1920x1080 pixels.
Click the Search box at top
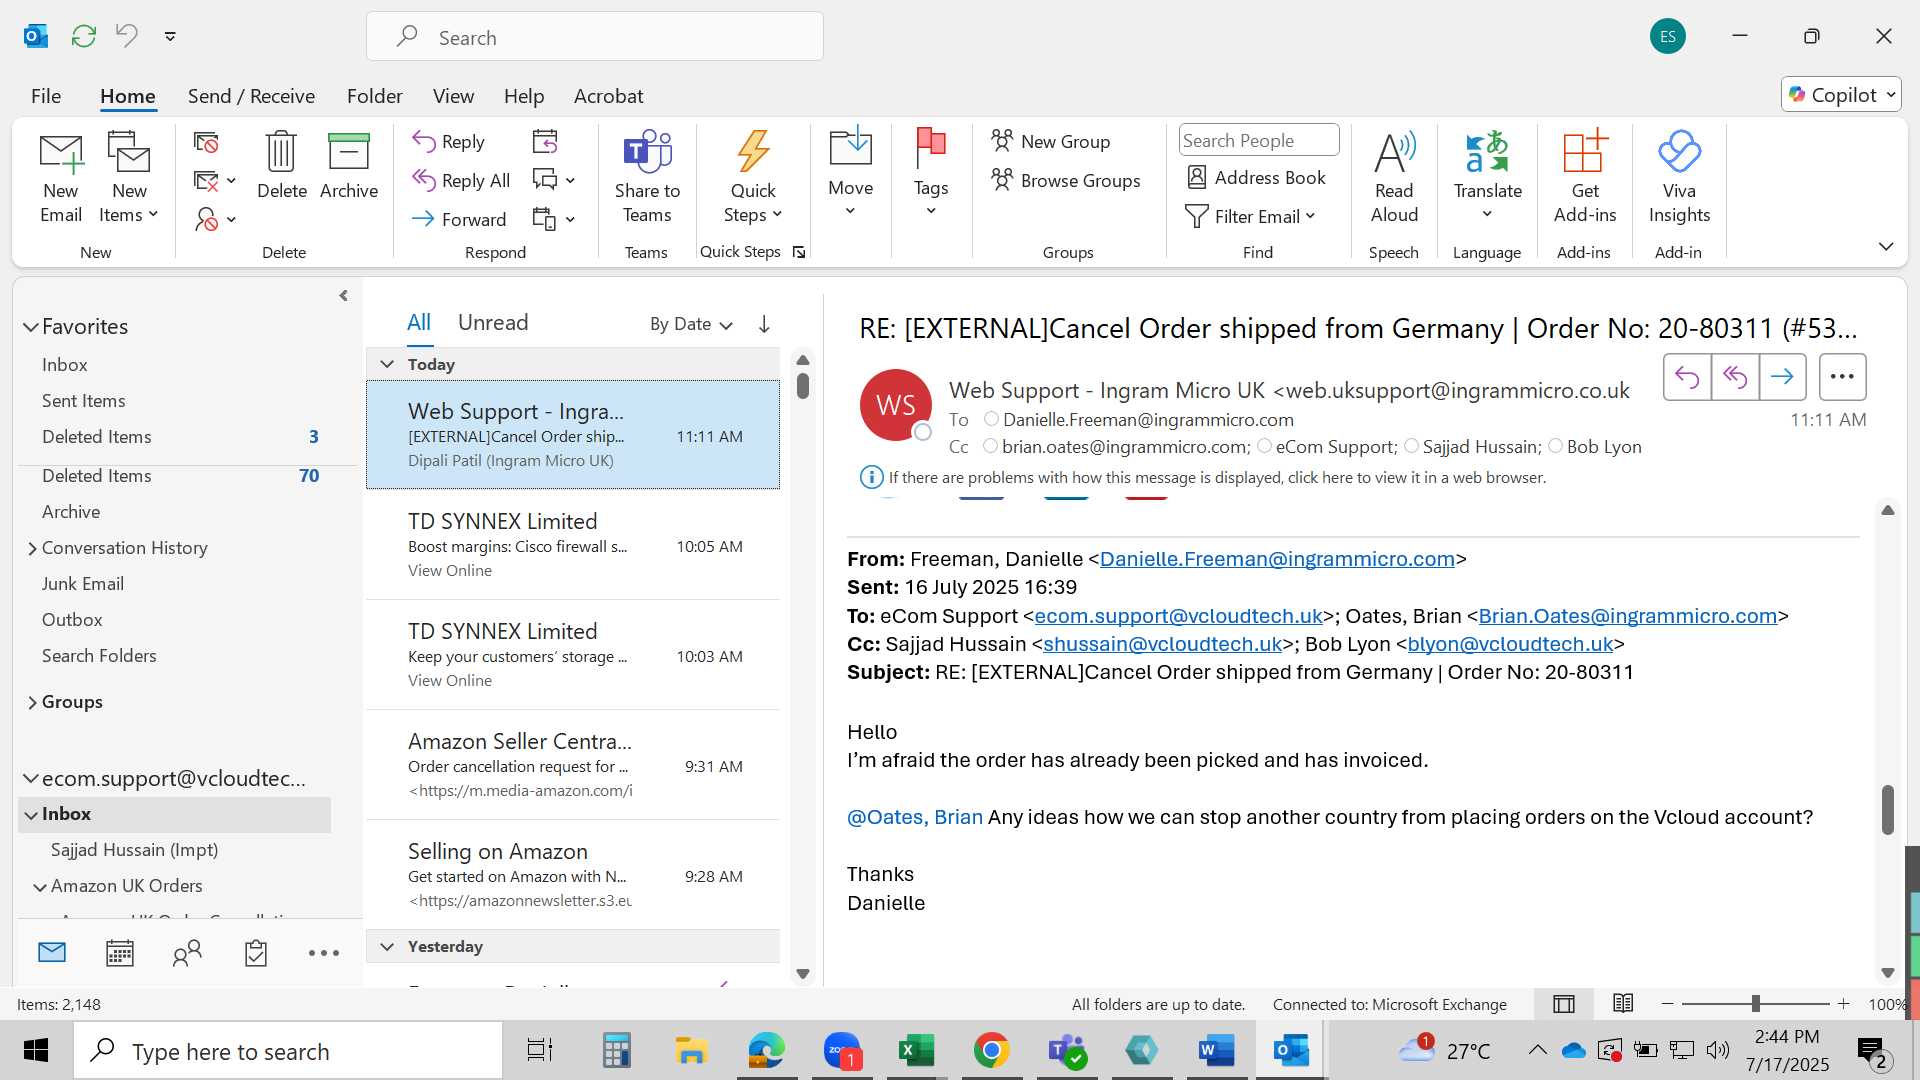[595, 37]
